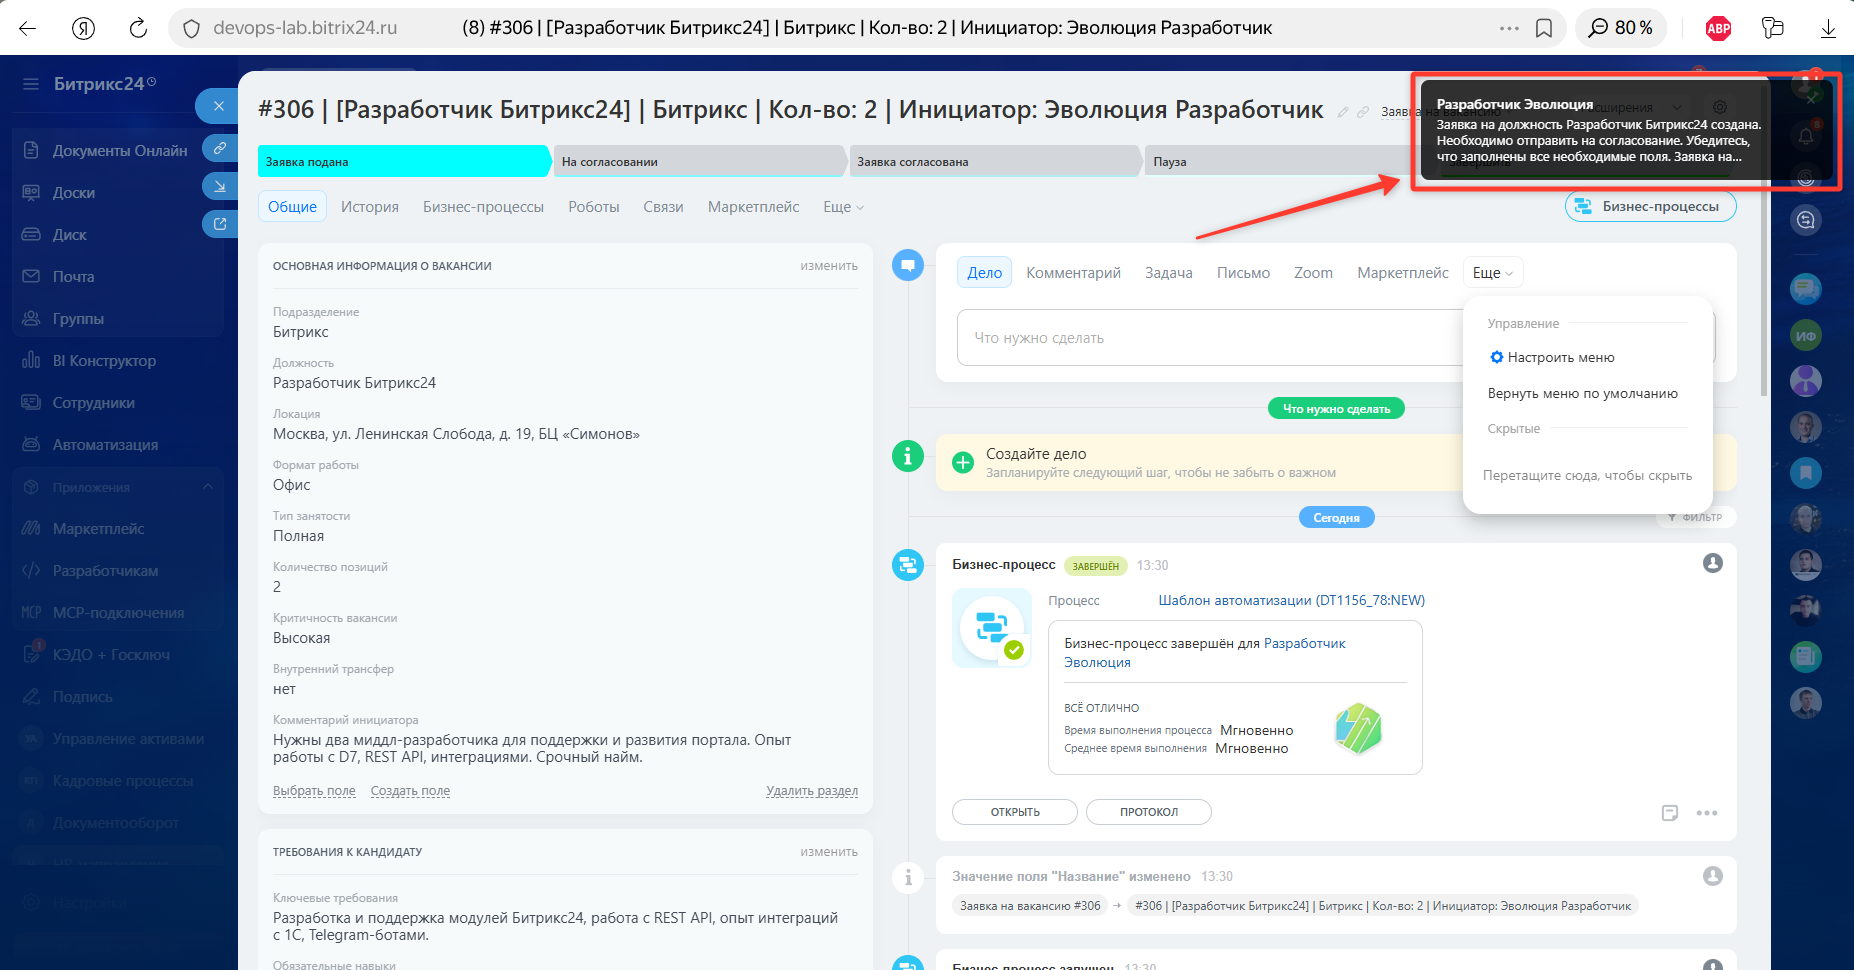The image size is (1854, 970).
Task: Choose the Комментарий activity tab
Action: click(1073, 273)
